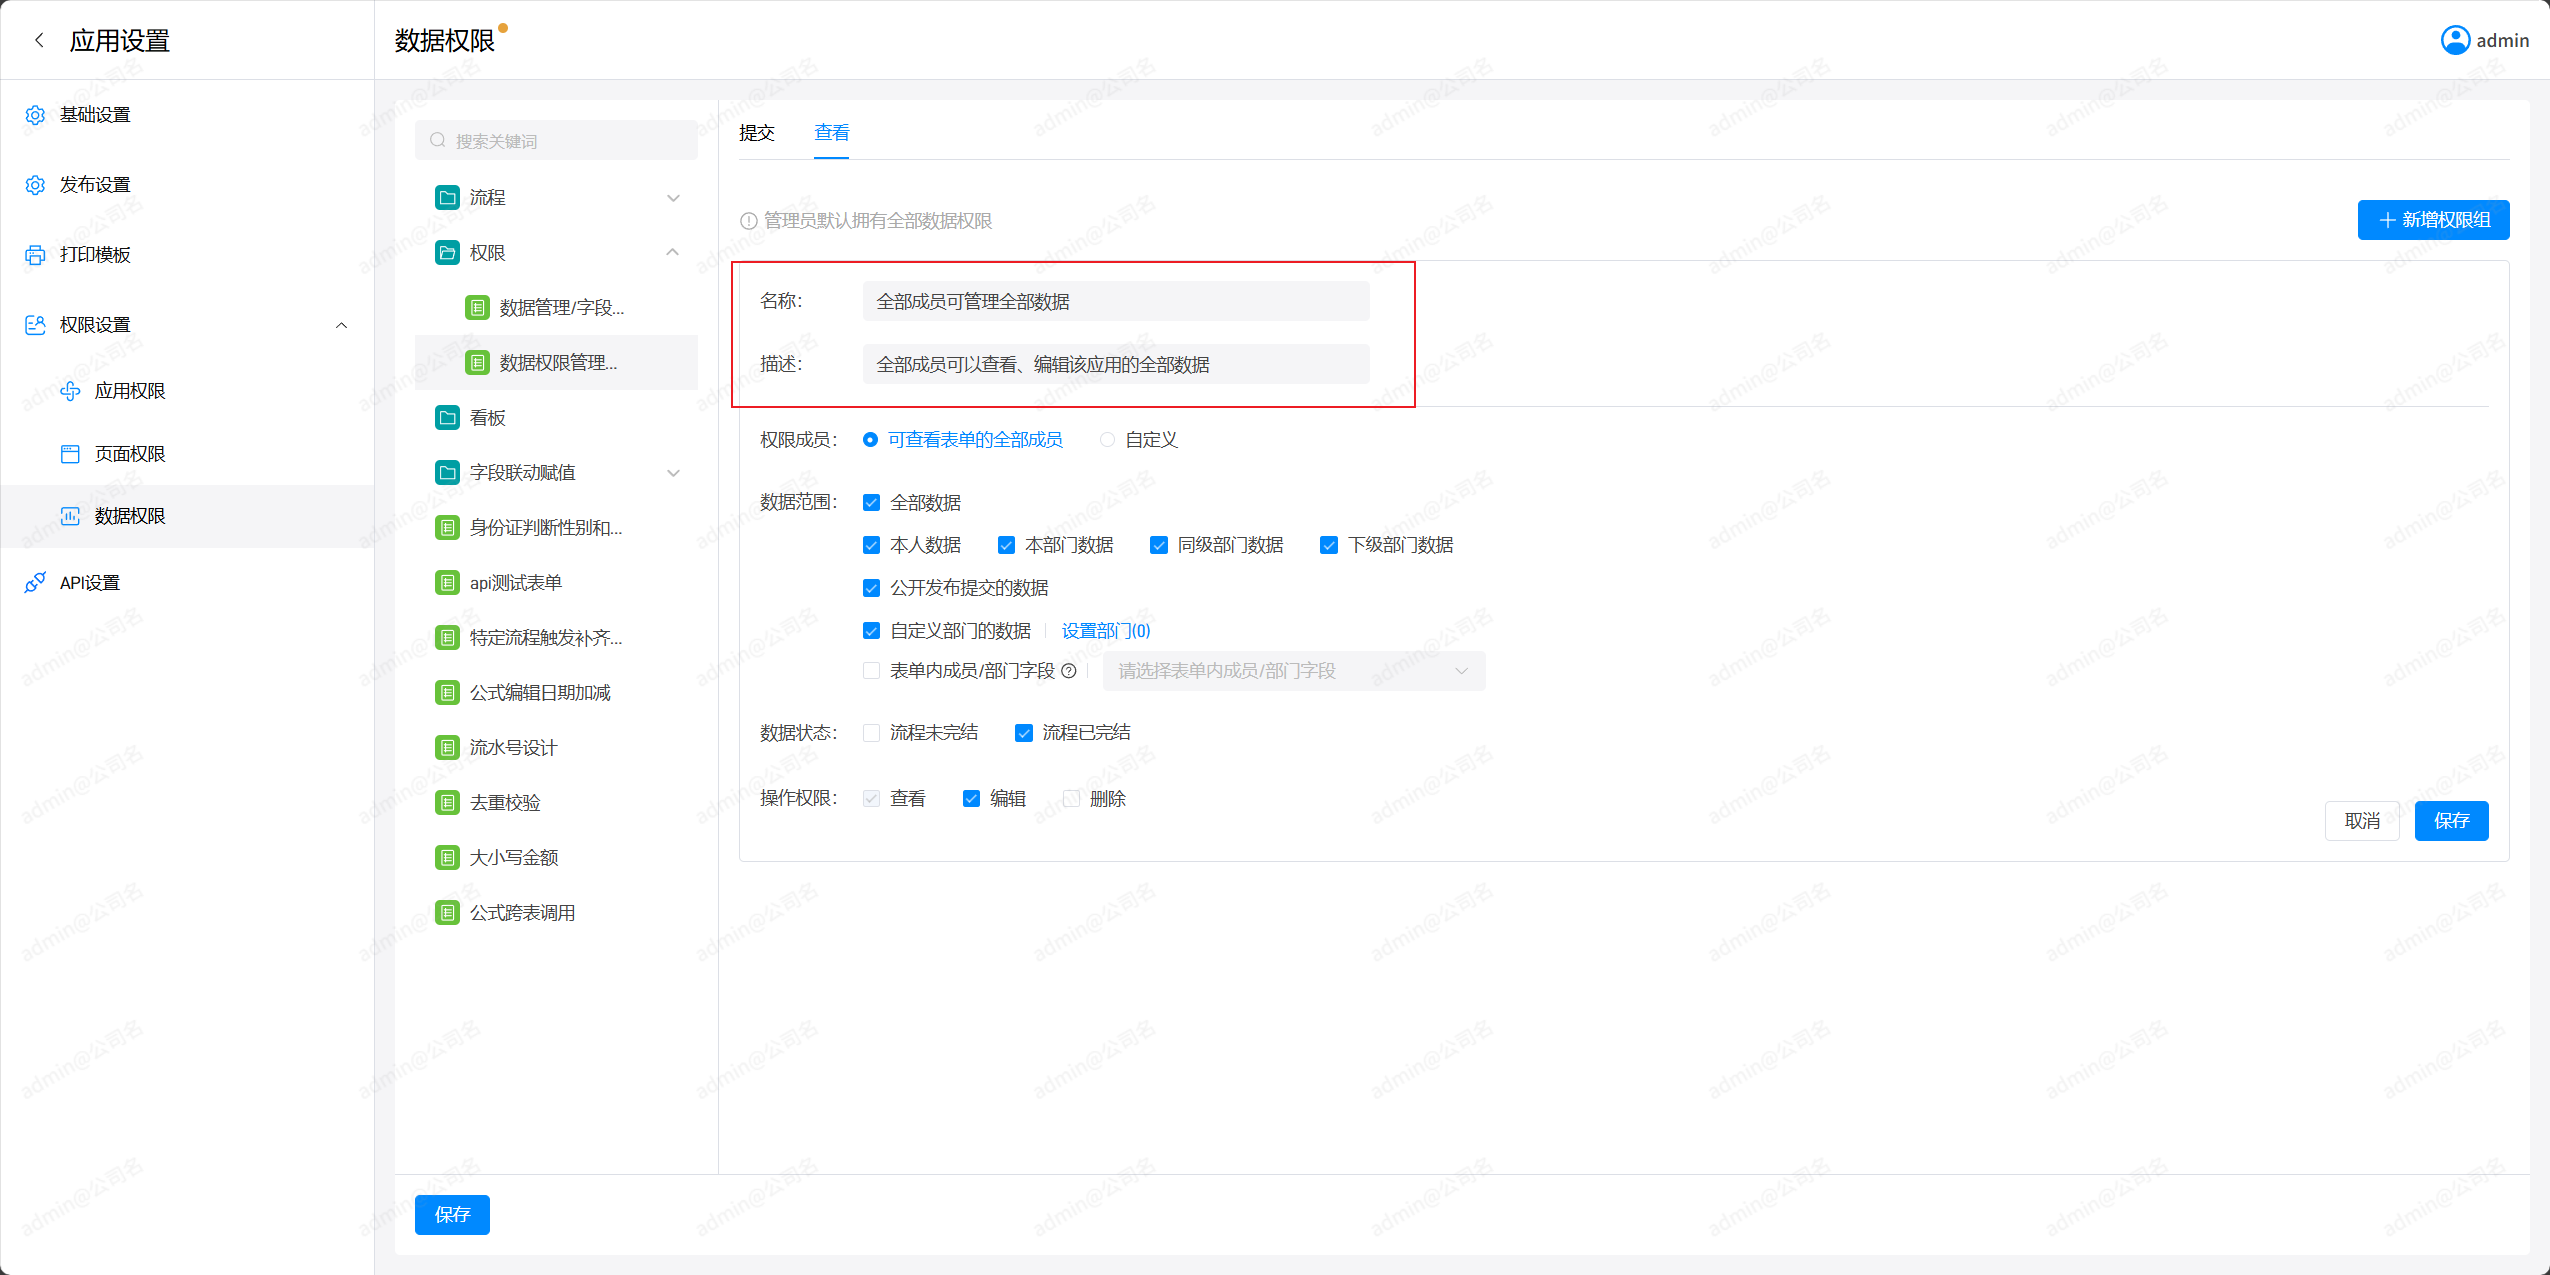Click the API设置 plug icon

(x=35, y=583)
